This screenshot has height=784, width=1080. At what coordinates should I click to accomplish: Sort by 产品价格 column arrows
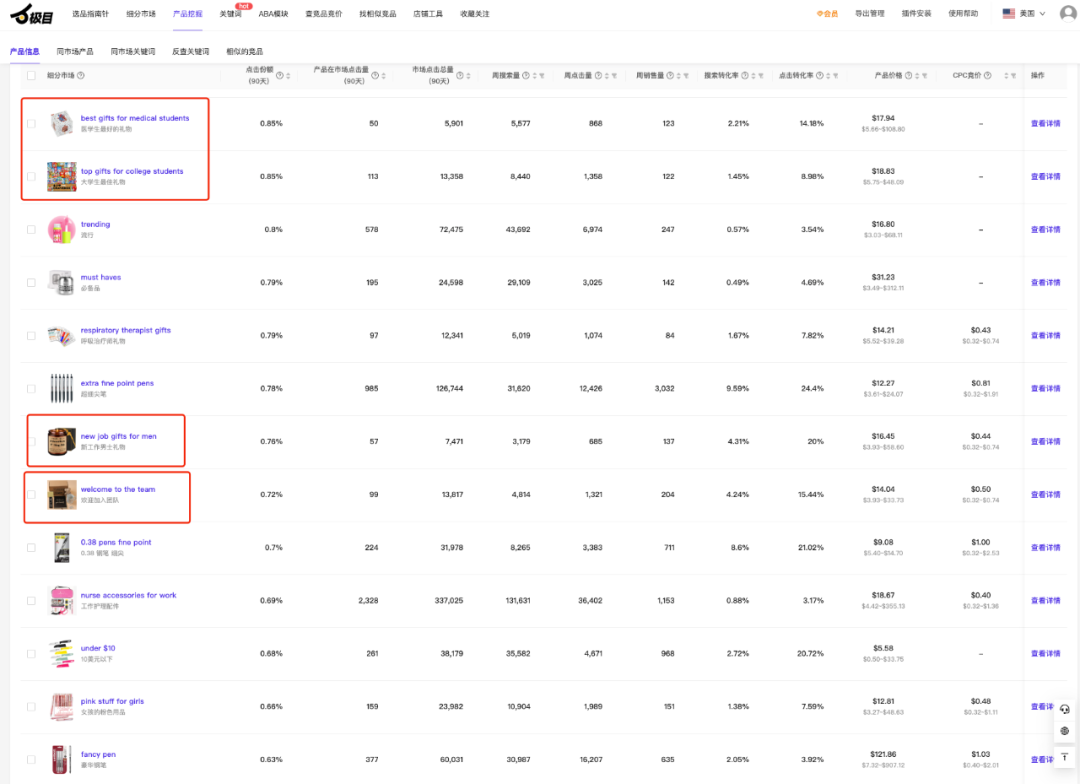(x=917, y=76)
